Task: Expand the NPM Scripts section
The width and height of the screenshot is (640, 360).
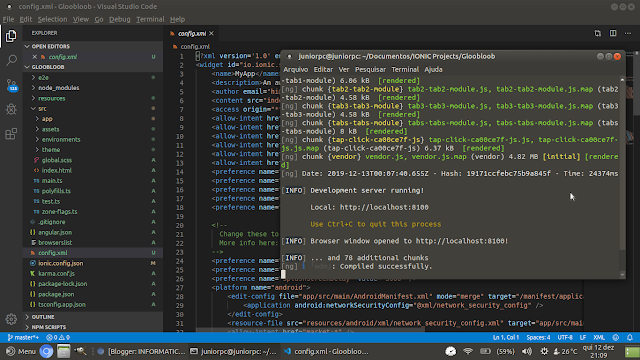Action: (93, 327)
